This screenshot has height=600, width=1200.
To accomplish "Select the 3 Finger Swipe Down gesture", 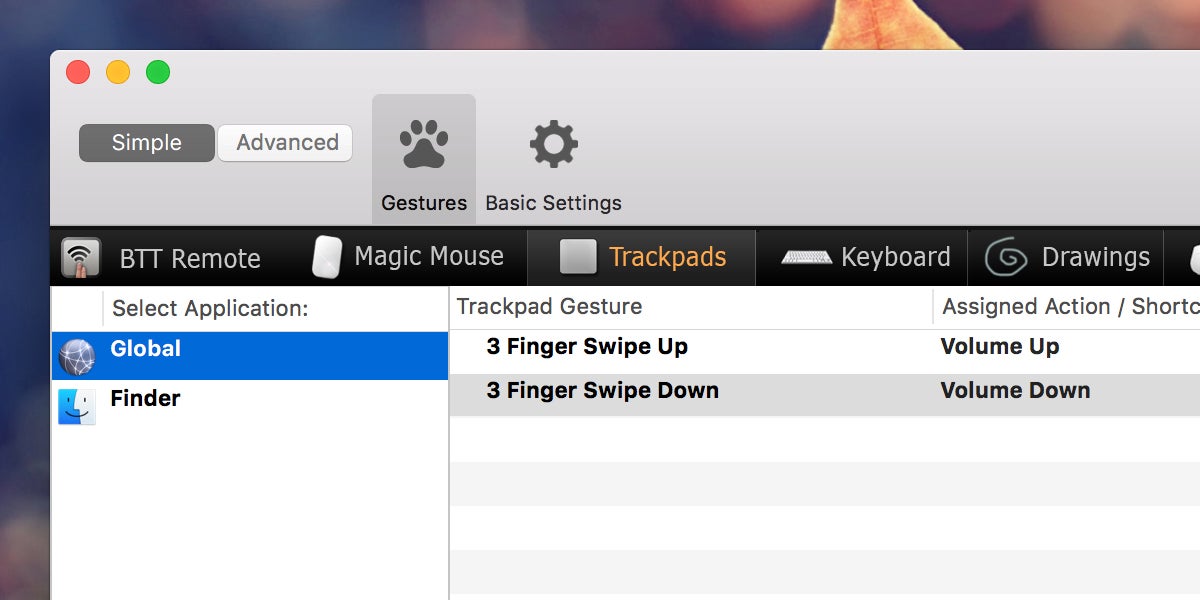I will tap(602, 391).
